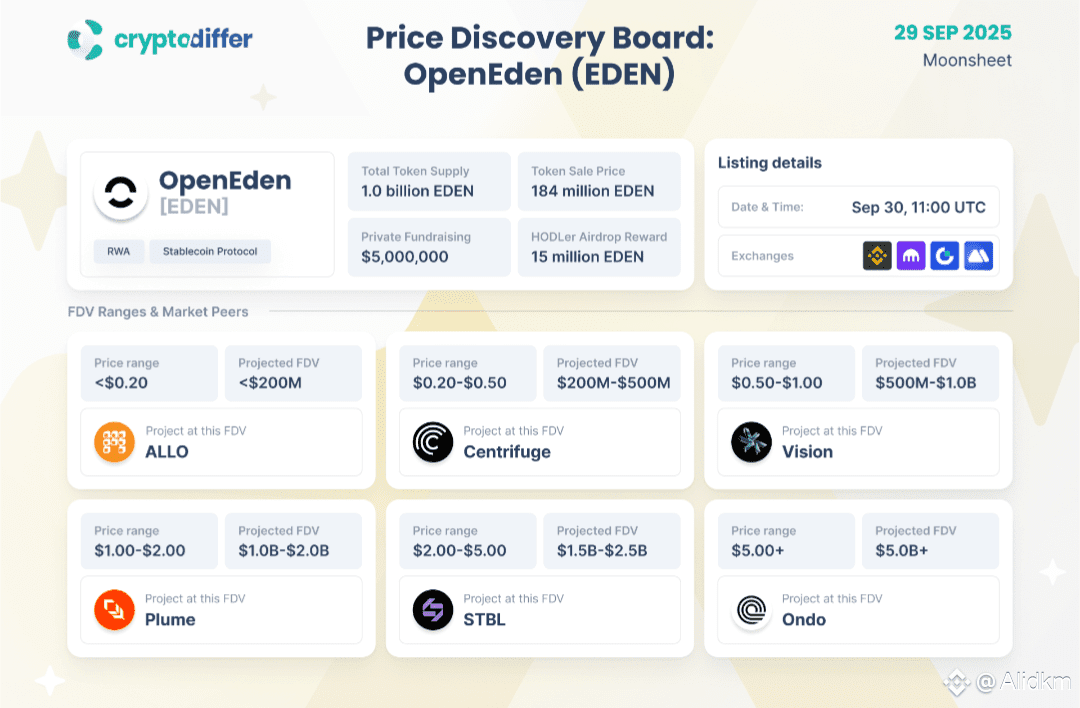
Task: Open the Ondo project icon
Action: coord(751,610)
